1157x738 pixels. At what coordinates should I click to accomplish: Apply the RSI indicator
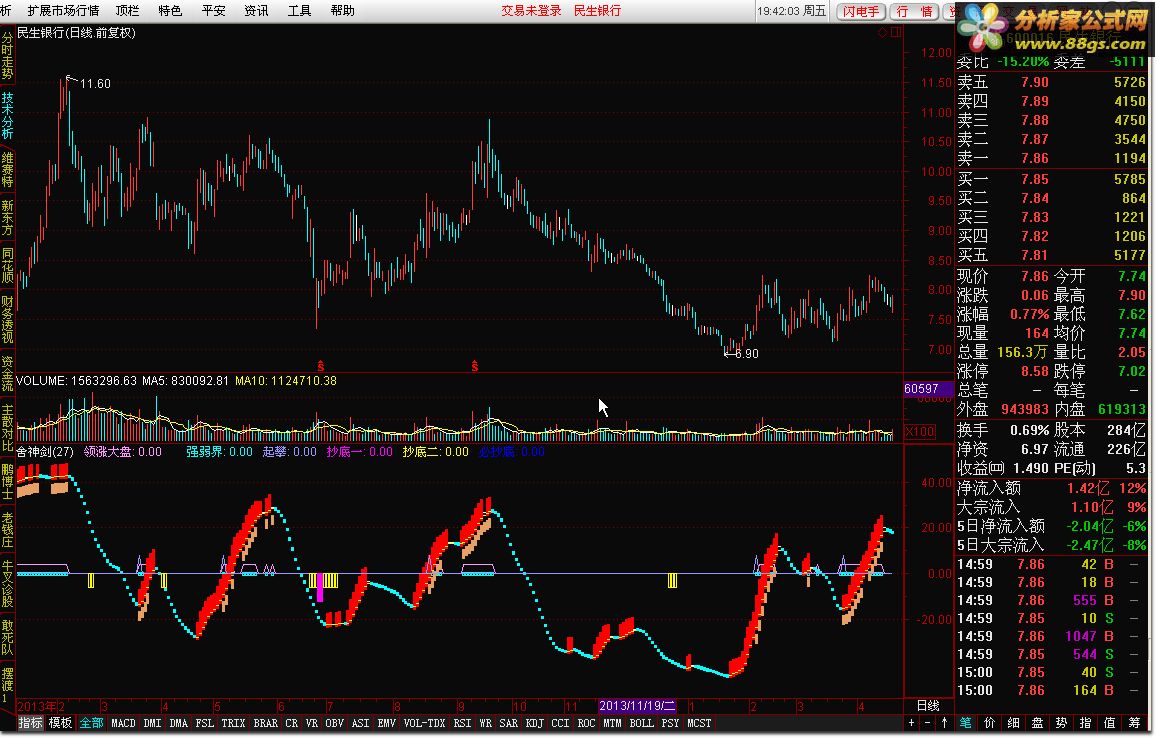click(462, 723)
